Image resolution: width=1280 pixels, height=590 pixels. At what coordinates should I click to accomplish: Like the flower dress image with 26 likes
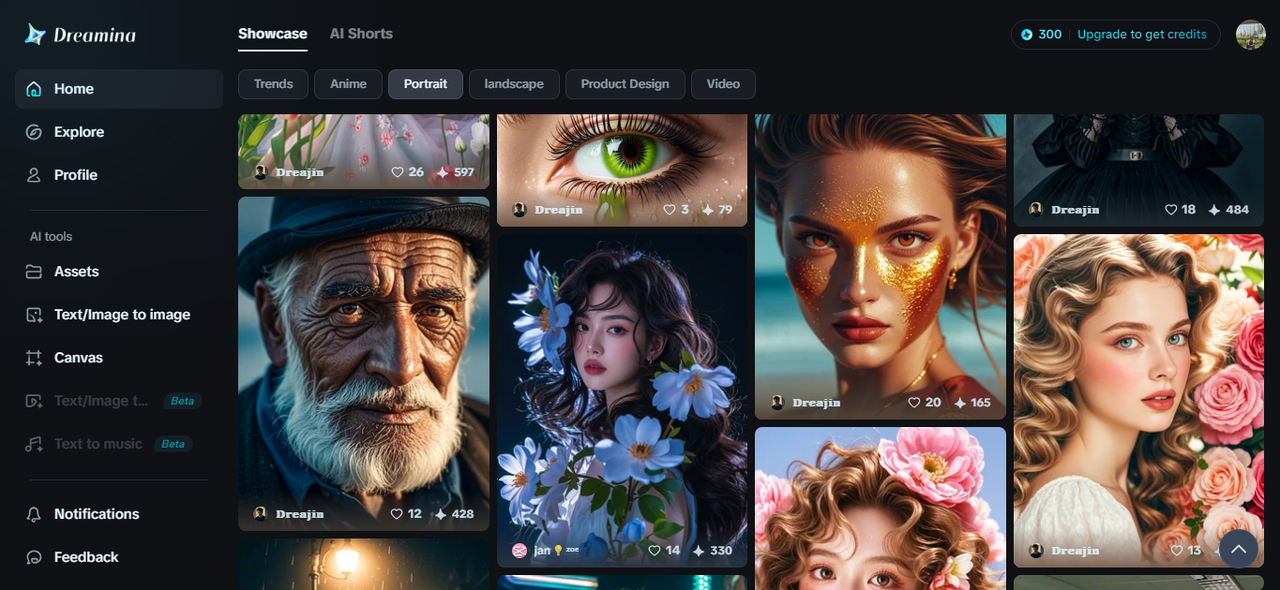click(x=398, y=172)
